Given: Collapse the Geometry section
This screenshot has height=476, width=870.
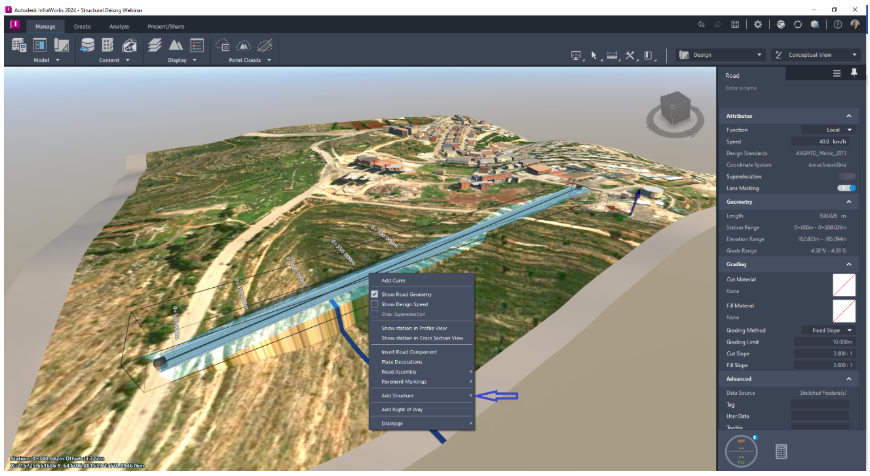Looking at the screenshot, I should [x=848, y=202].
